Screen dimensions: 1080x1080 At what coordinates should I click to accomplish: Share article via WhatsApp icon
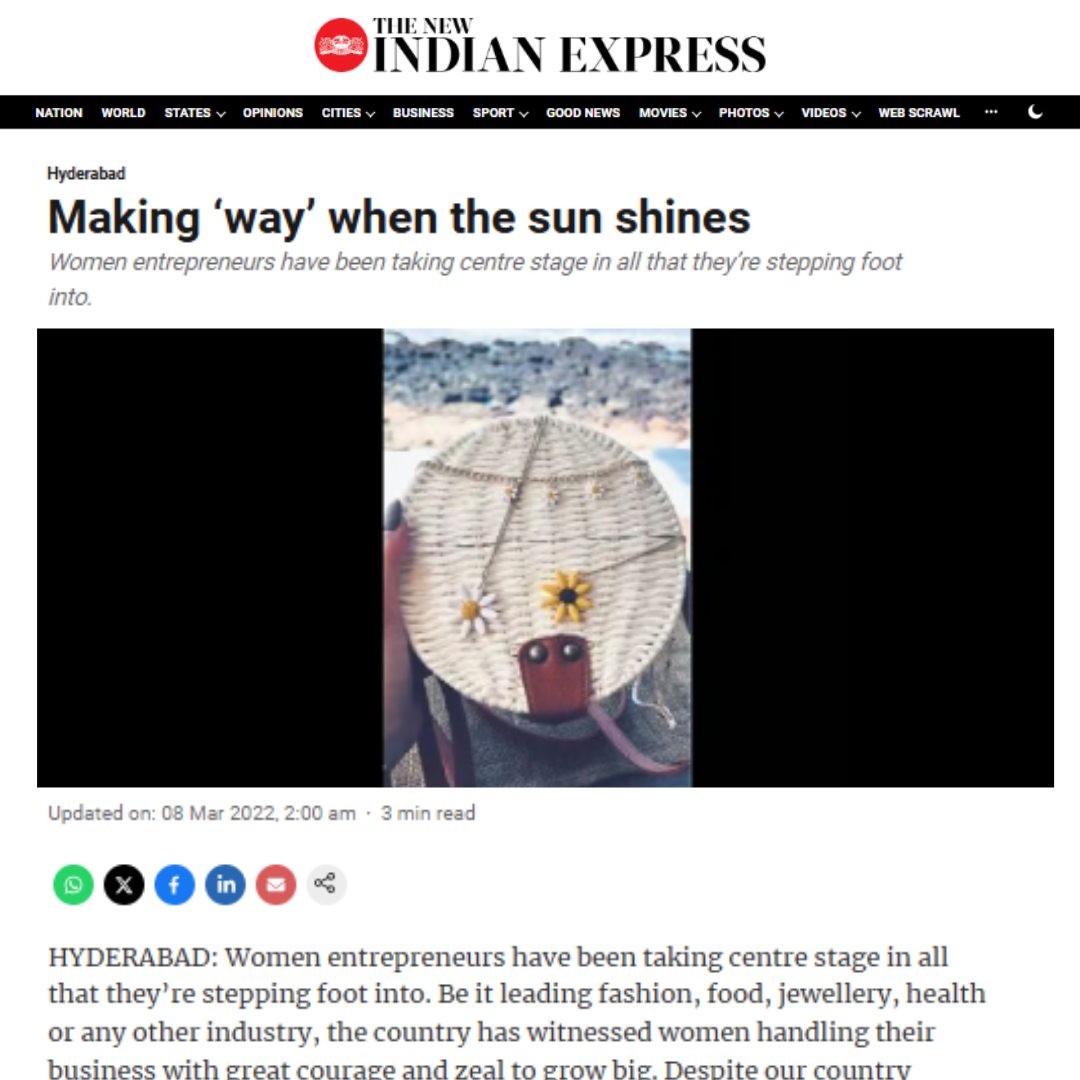point(73,884)
